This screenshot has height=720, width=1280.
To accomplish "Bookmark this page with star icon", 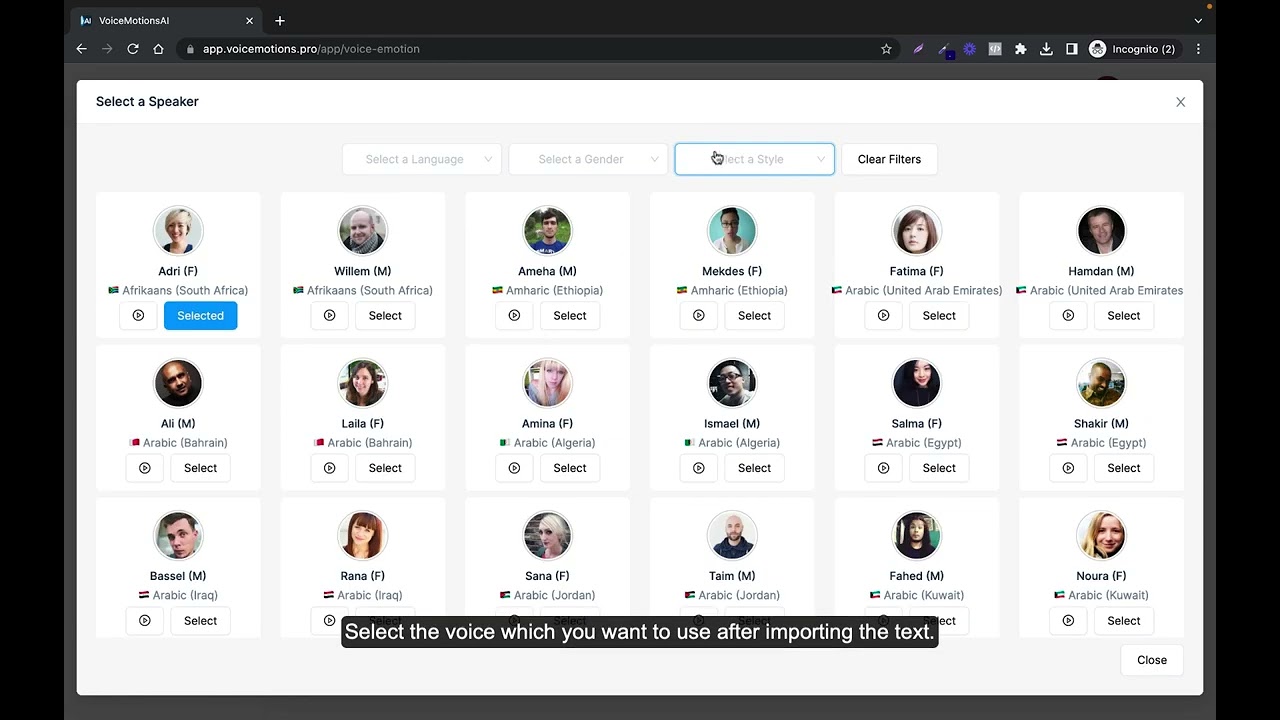I will (886, 49).
